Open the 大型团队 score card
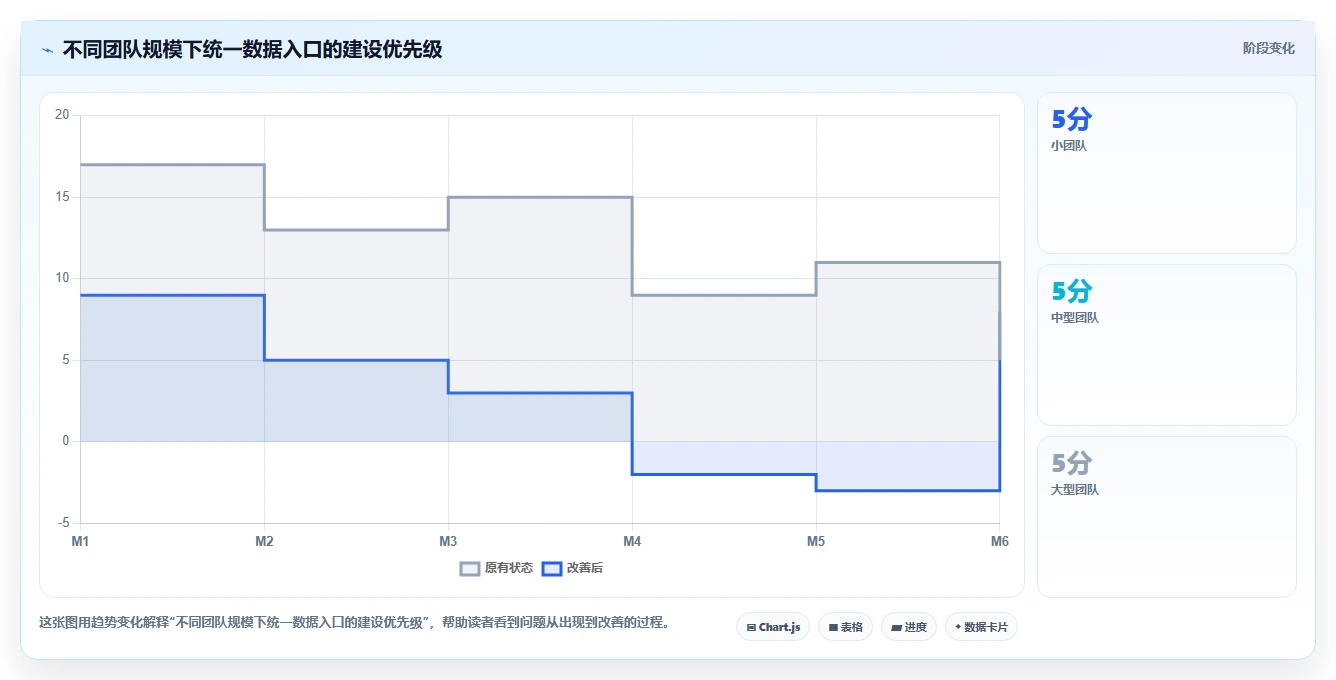The width and height of the screenshot is (1336, 680). coord(1167,517)
